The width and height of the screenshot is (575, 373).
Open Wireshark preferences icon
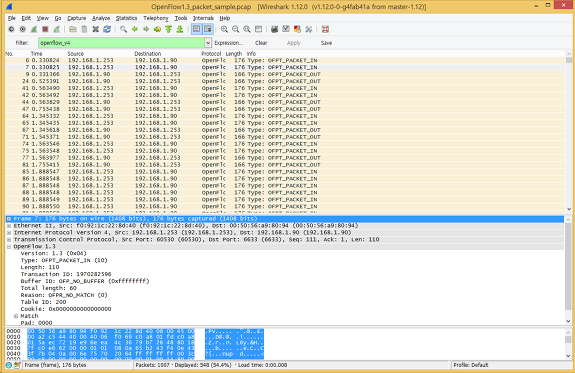tap(308, 29)
